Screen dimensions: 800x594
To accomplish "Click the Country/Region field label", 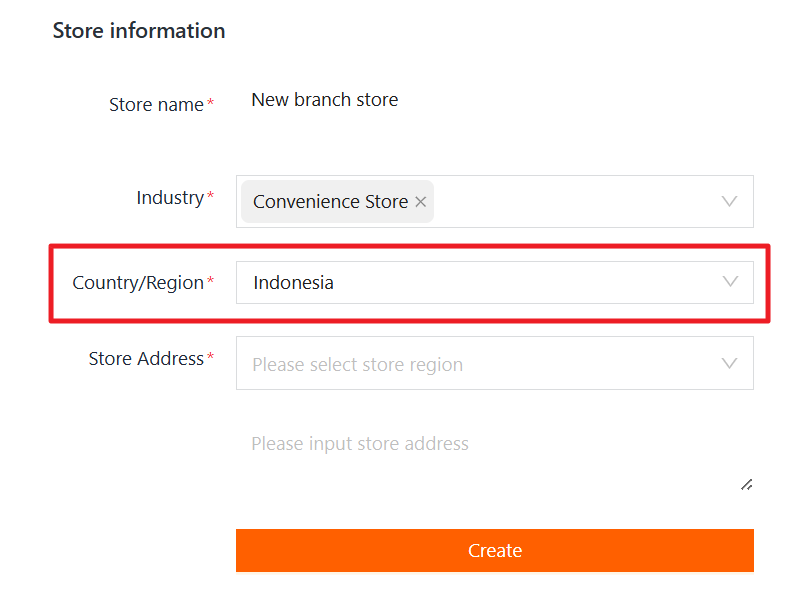I will point(138,283).
